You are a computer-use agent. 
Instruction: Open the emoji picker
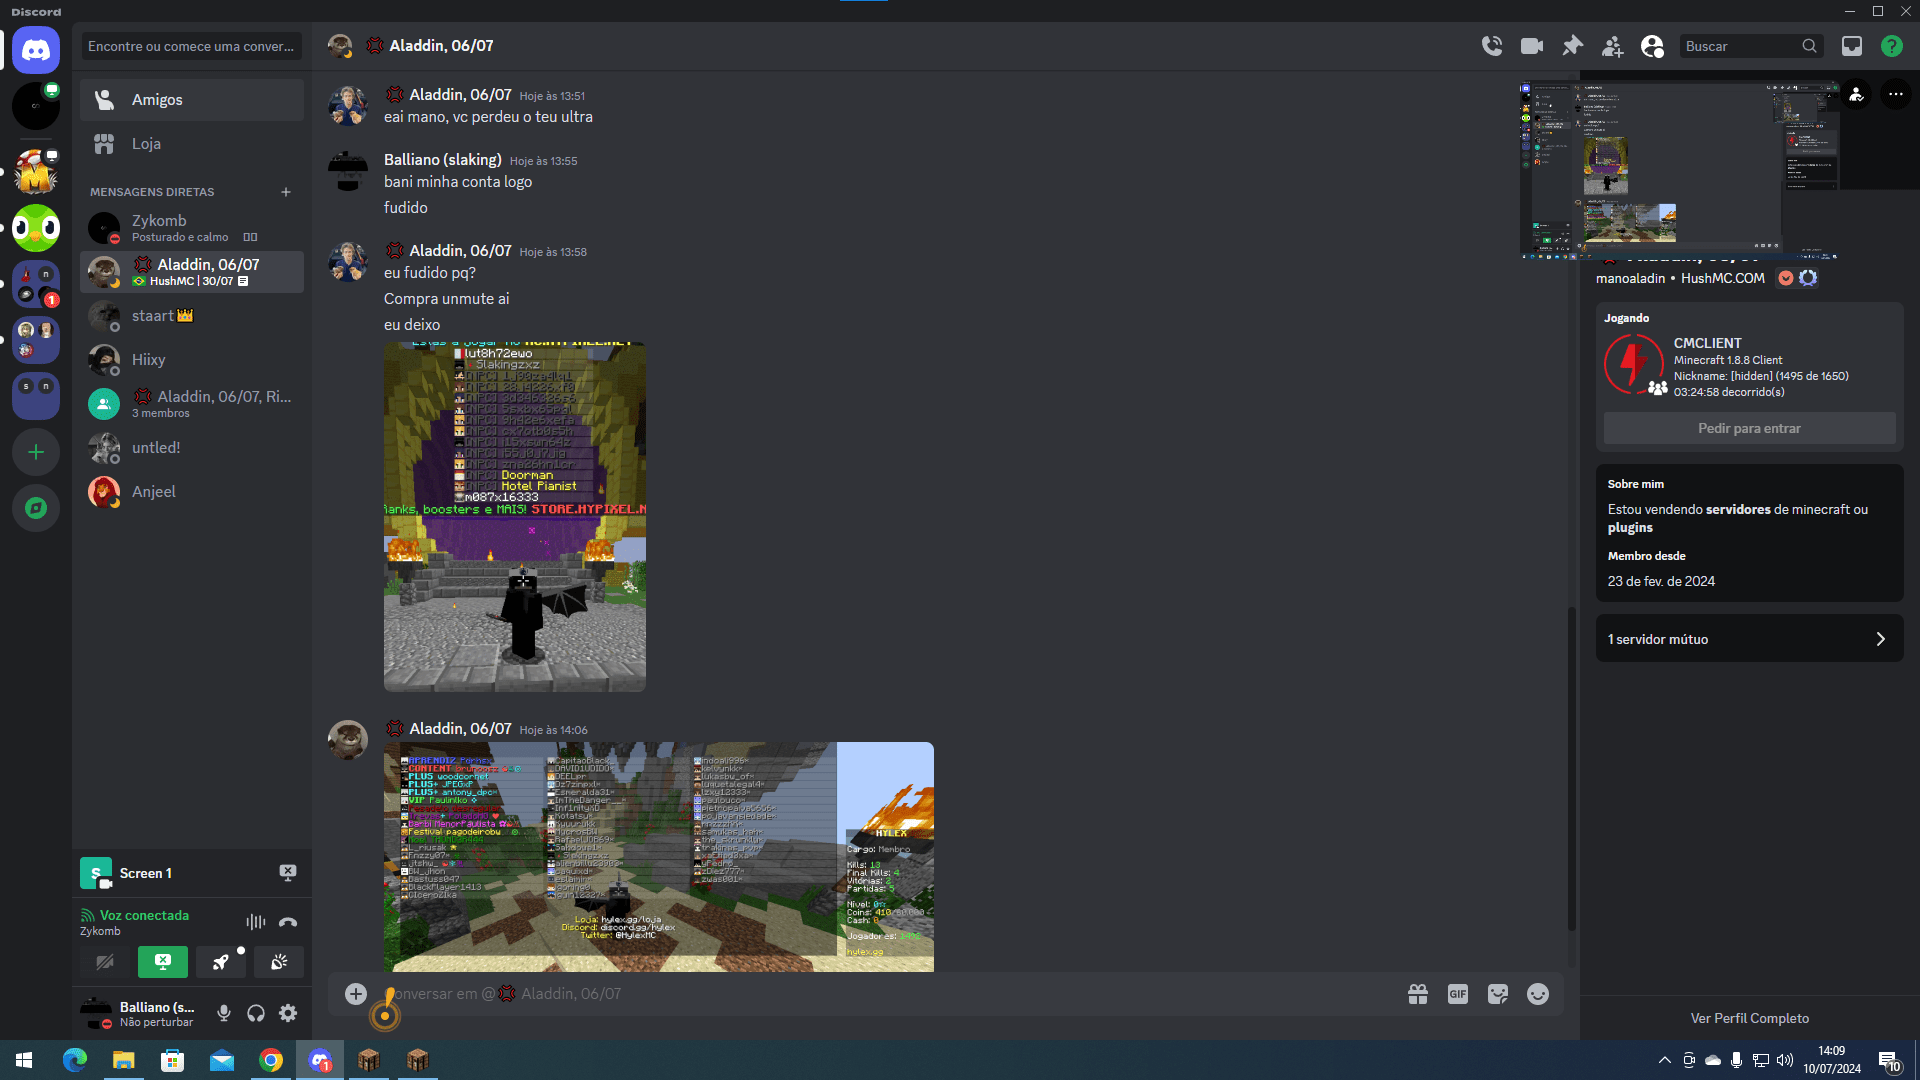pyautogui.click(x=1538, y=994)
